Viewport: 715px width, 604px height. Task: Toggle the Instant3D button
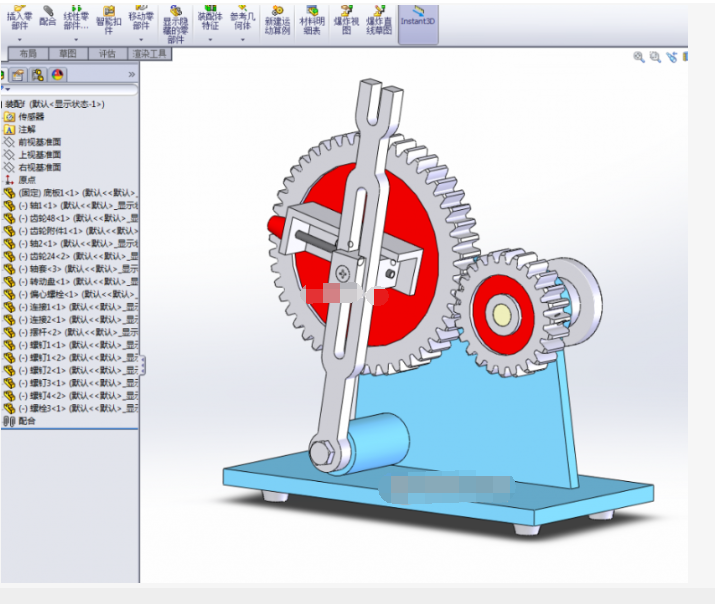(418, 24)
